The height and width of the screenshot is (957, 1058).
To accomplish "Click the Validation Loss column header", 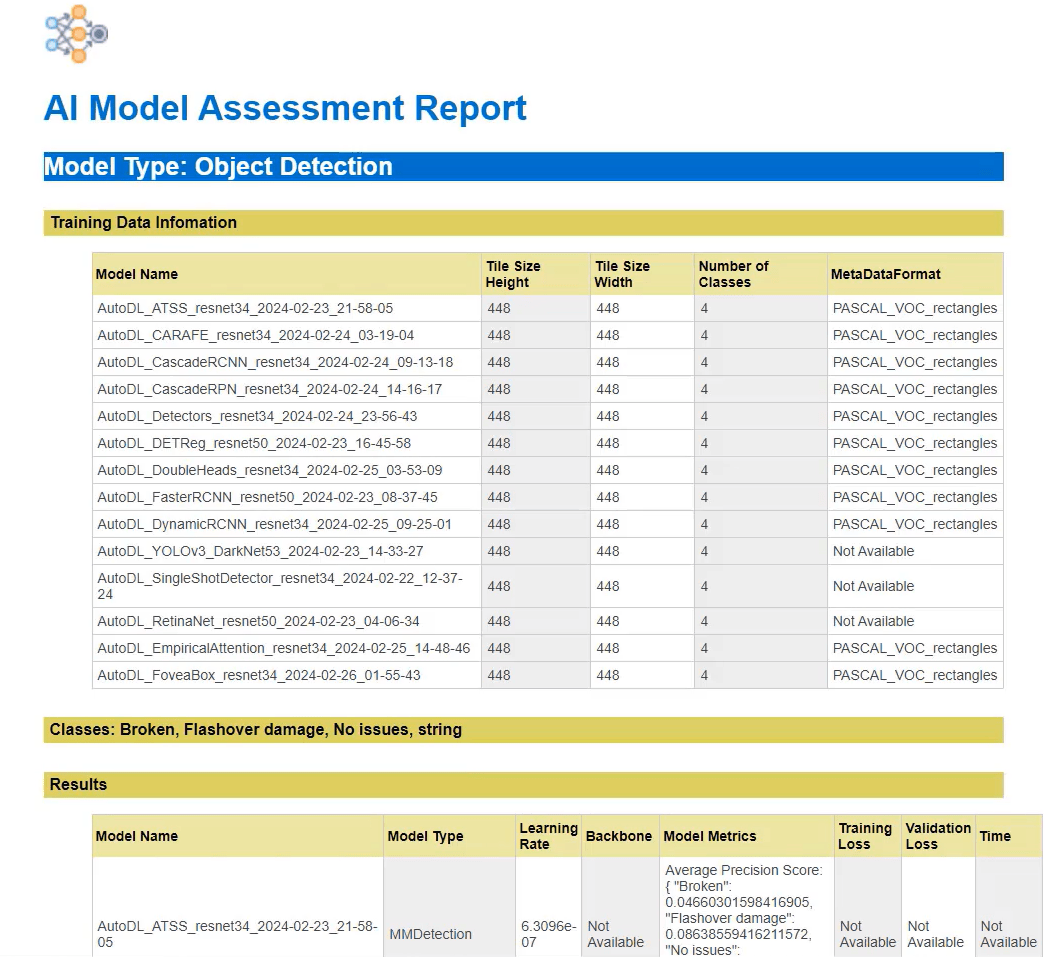I will tap(938, 836).
